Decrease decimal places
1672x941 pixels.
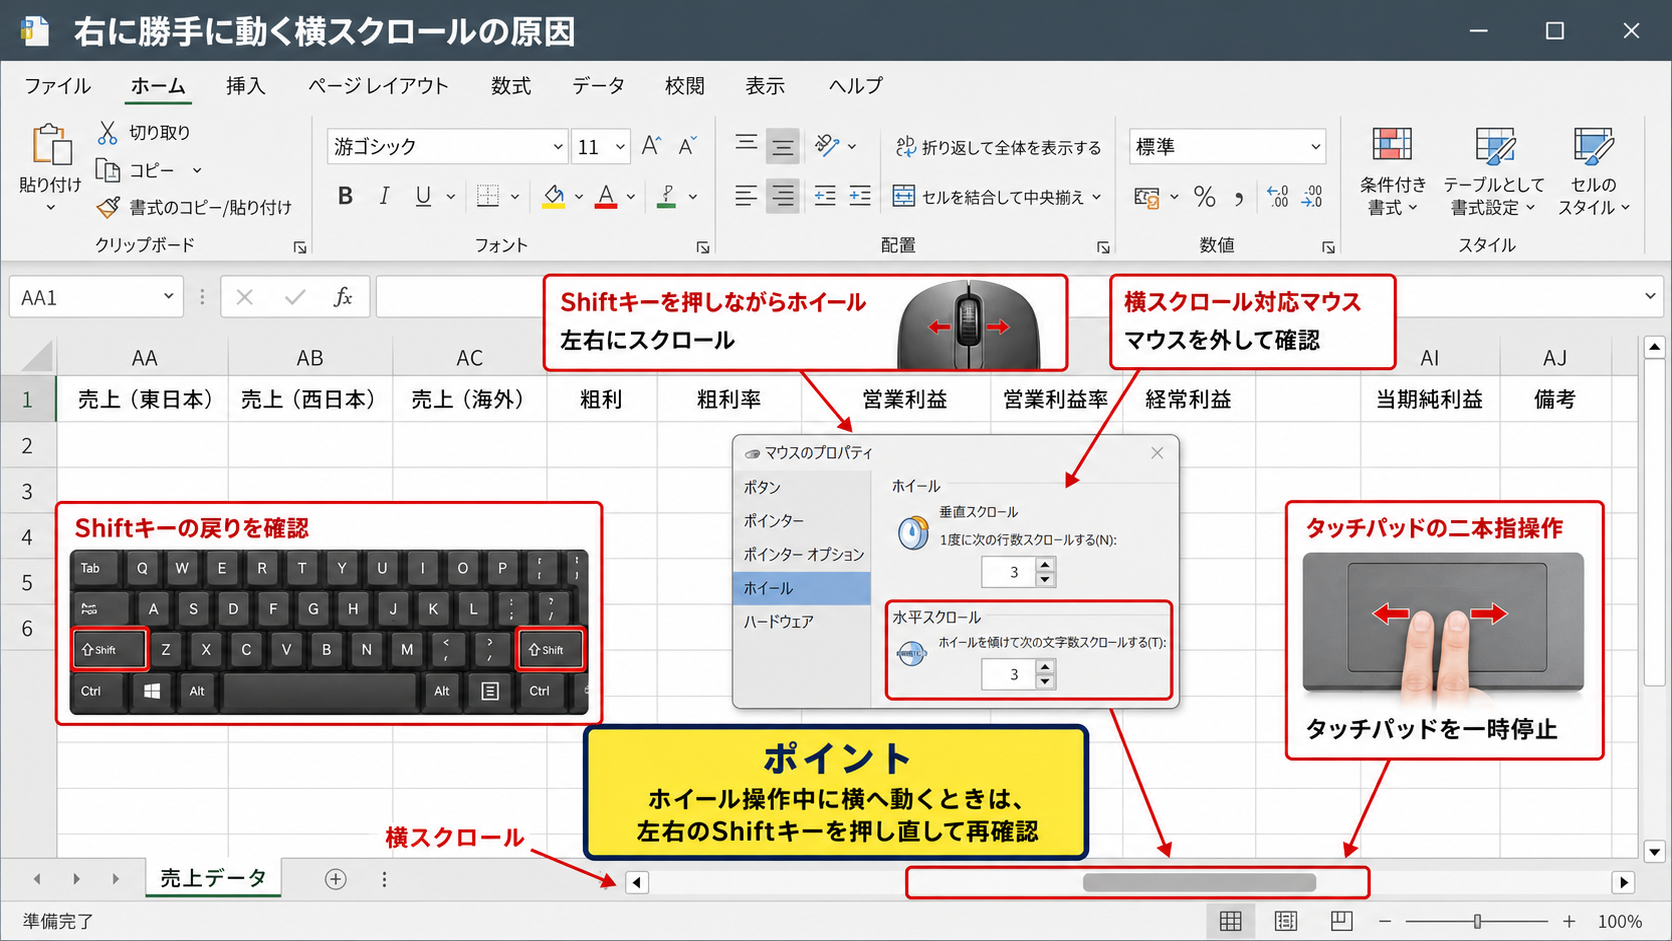1312,197
